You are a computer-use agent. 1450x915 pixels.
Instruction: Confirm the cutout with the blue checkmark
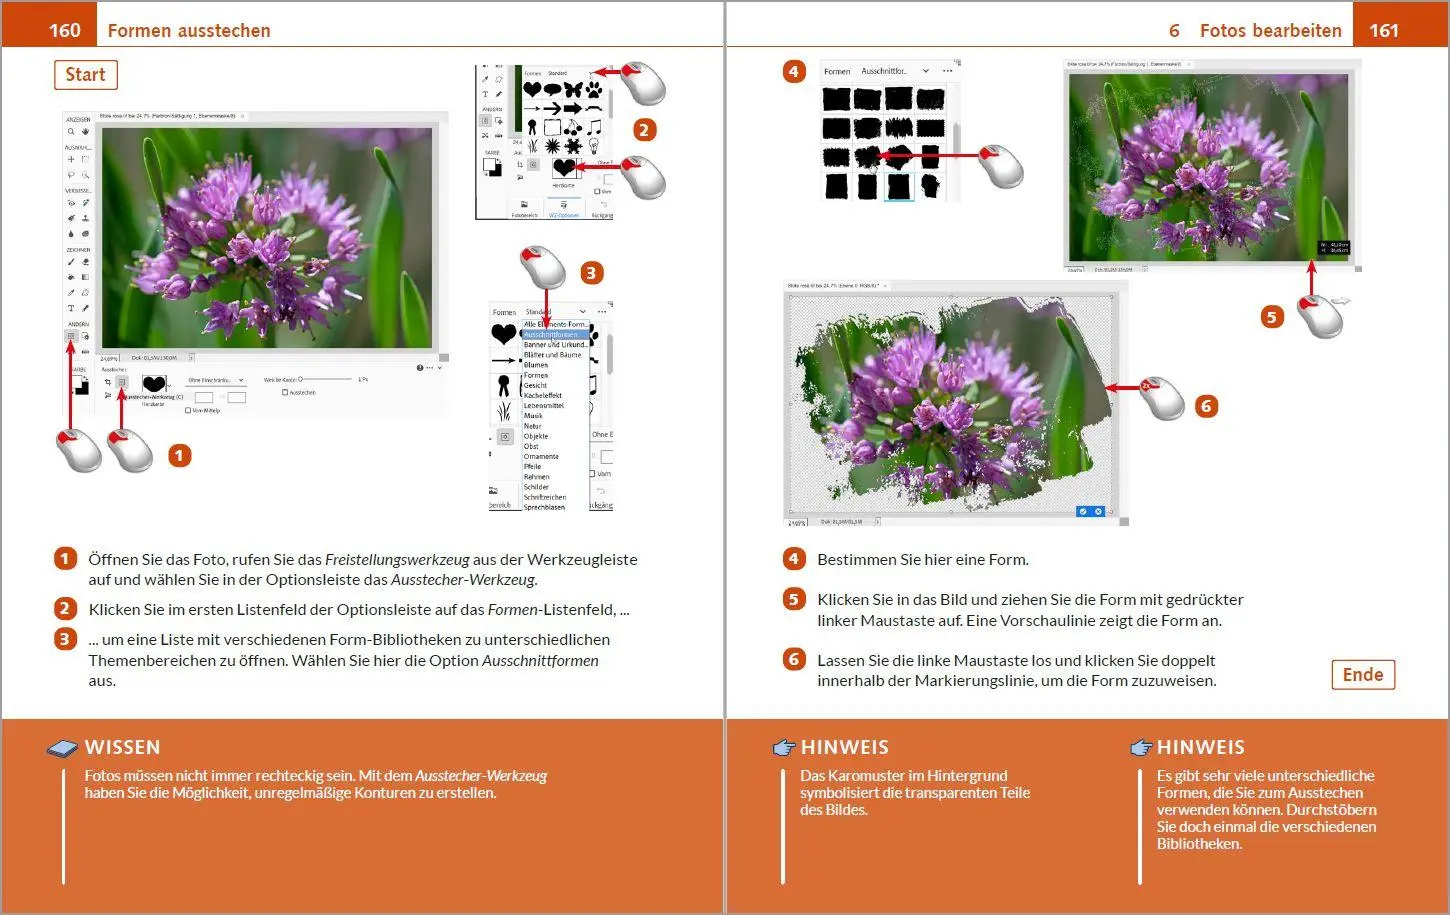[1083, 511]
